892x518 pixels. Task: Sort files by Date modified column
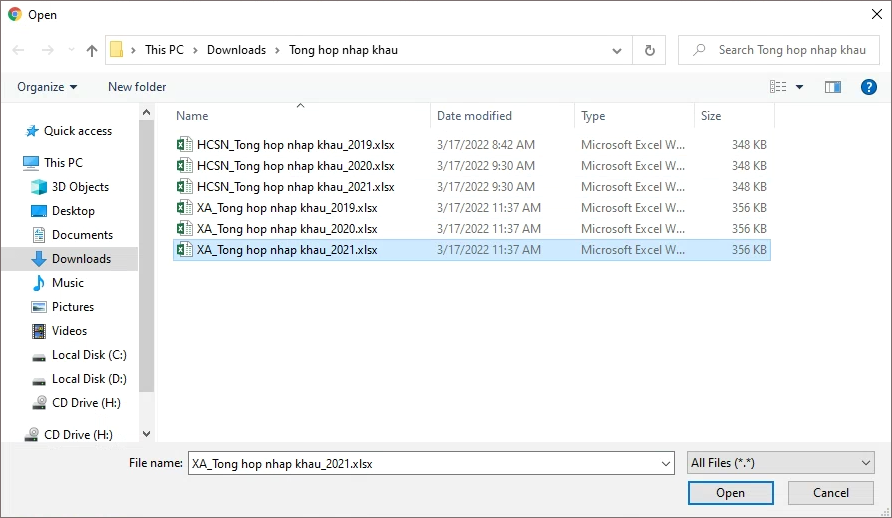474,116
